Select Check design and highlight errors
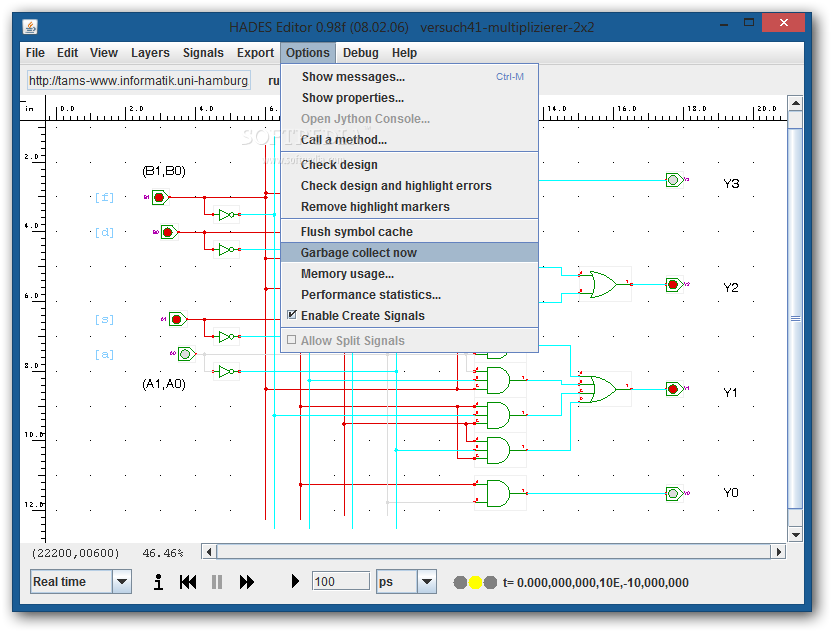This screenshot has height=632, width=832. click(410, 186)
